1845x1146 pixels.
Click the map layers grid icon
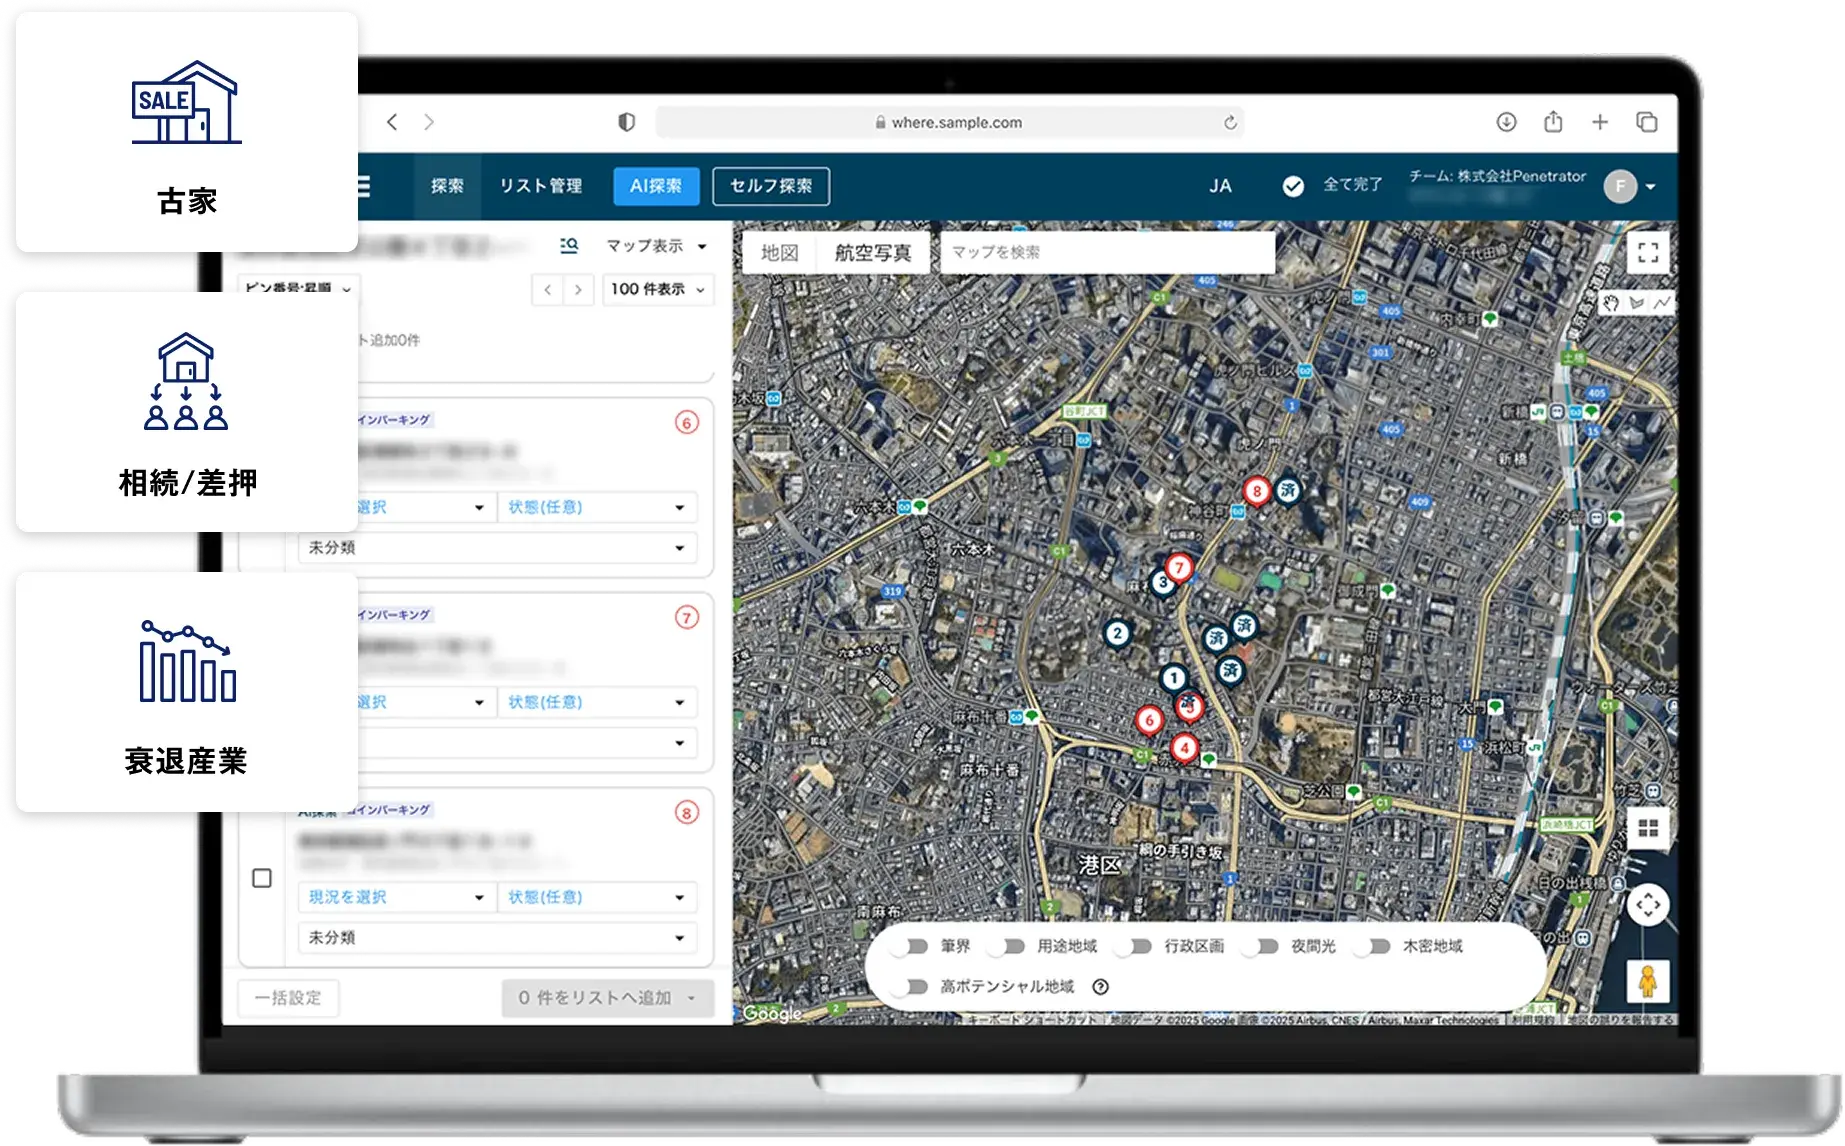pyautogui.click(x=1648, y=828)
